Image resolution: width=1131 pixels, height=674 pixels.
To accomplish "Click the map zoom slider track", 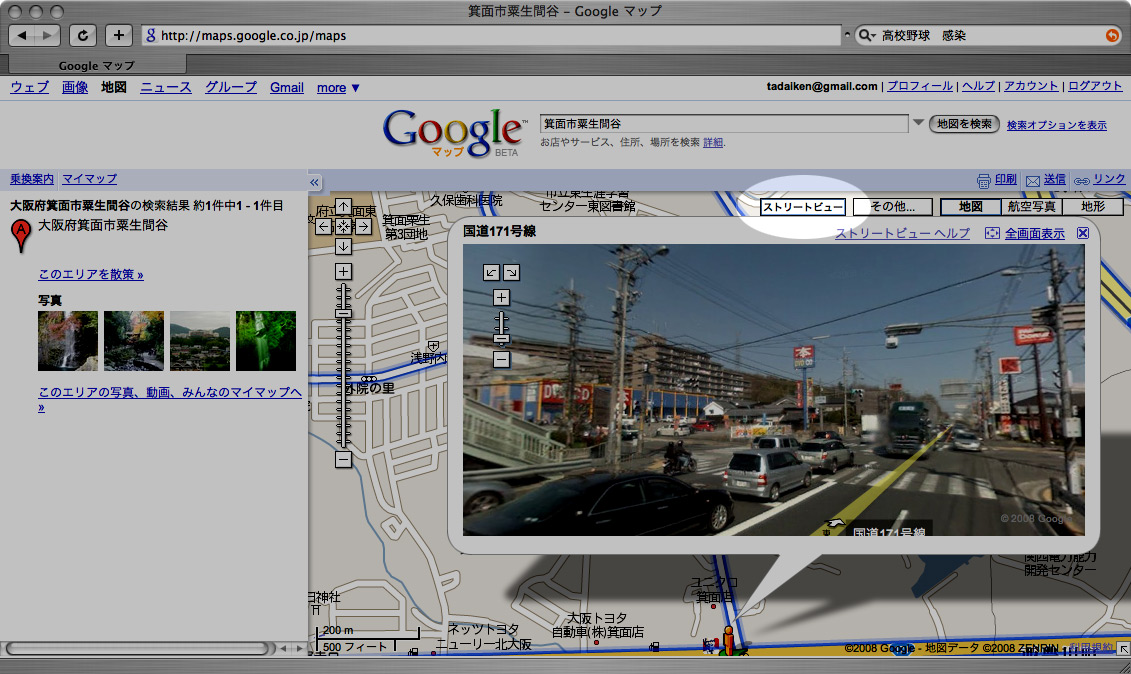I will pyautogui.click(x=343, y=365).
